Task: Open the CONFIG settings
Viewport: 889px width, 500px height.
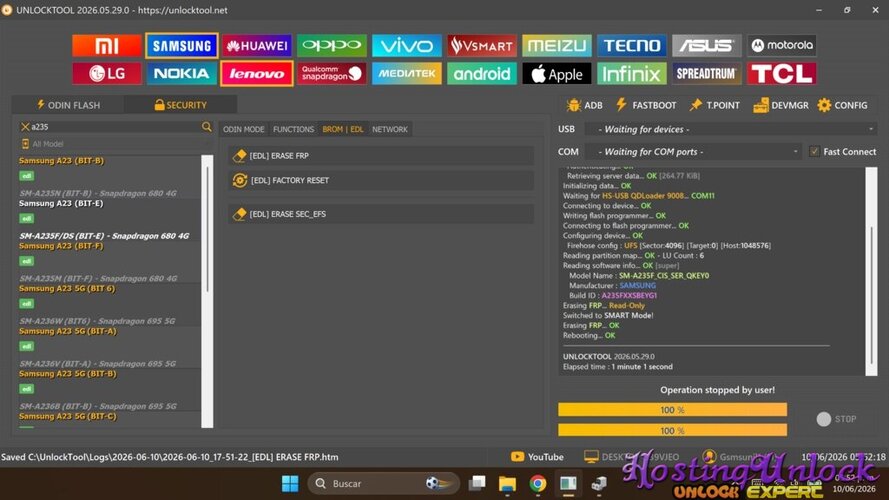Action: point(843,105)
